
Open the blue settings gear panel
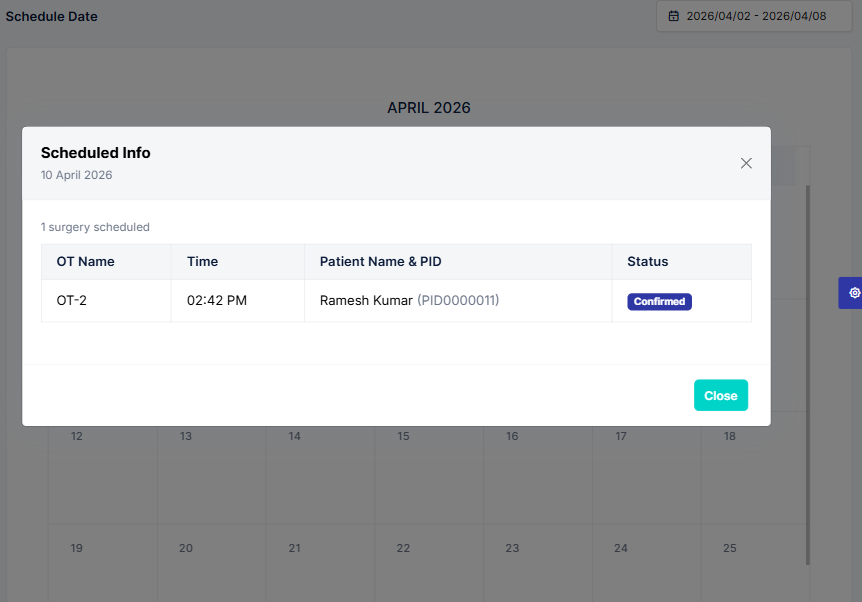pyautogui.click(x=853, y=293)
